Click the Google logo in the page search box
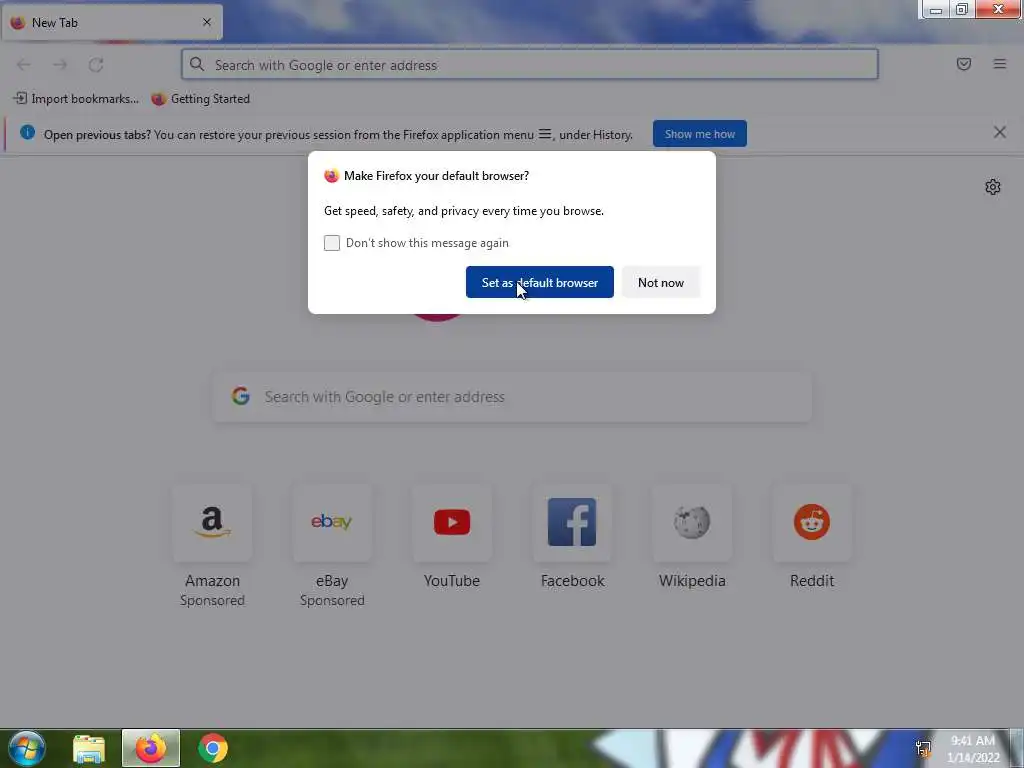Viewport: 1024px width, 768px height. [240, 396]
